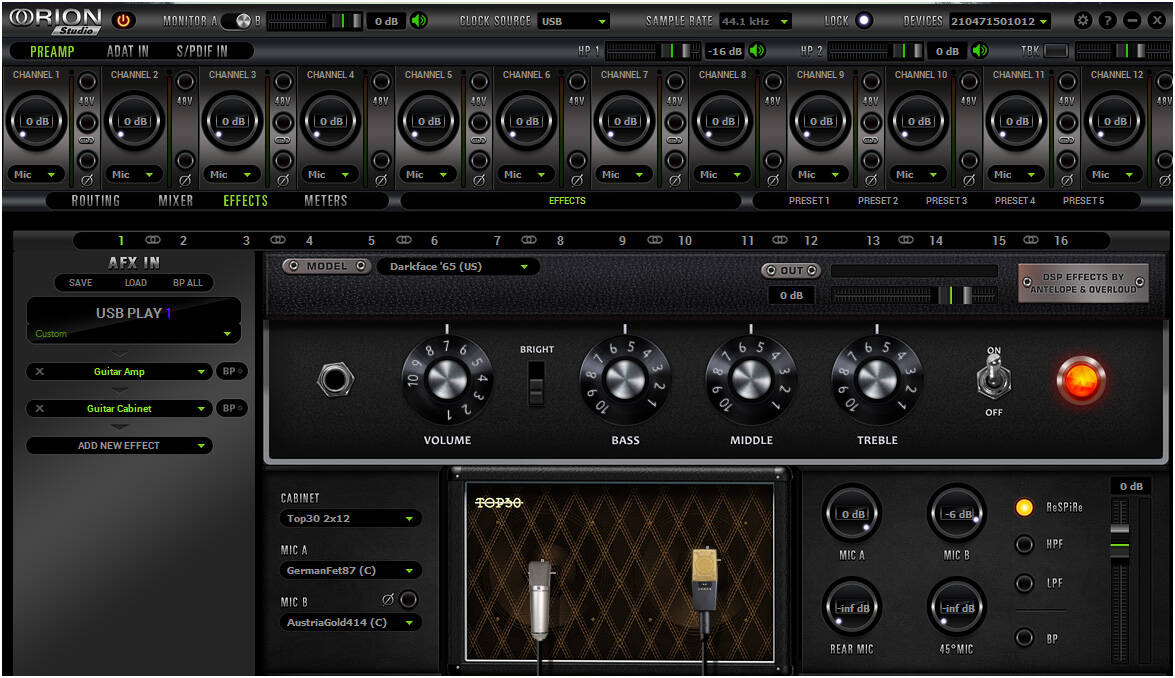The image size is (1175, 678).
Task: Link AFX channels 15 and 16
Action: 1031,240
